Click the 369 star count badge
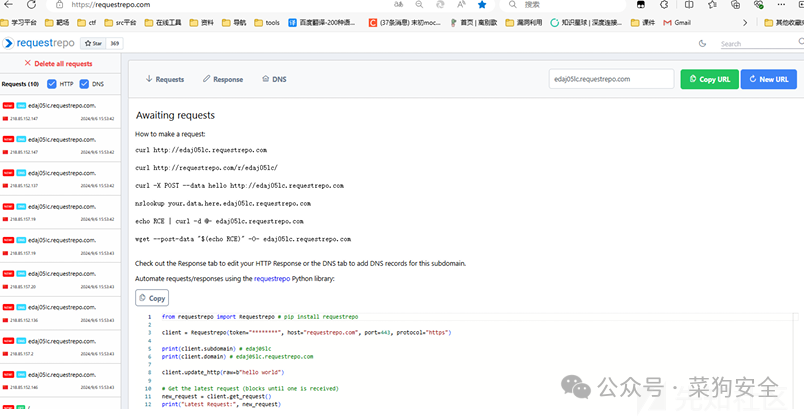 tap(115, 44)
